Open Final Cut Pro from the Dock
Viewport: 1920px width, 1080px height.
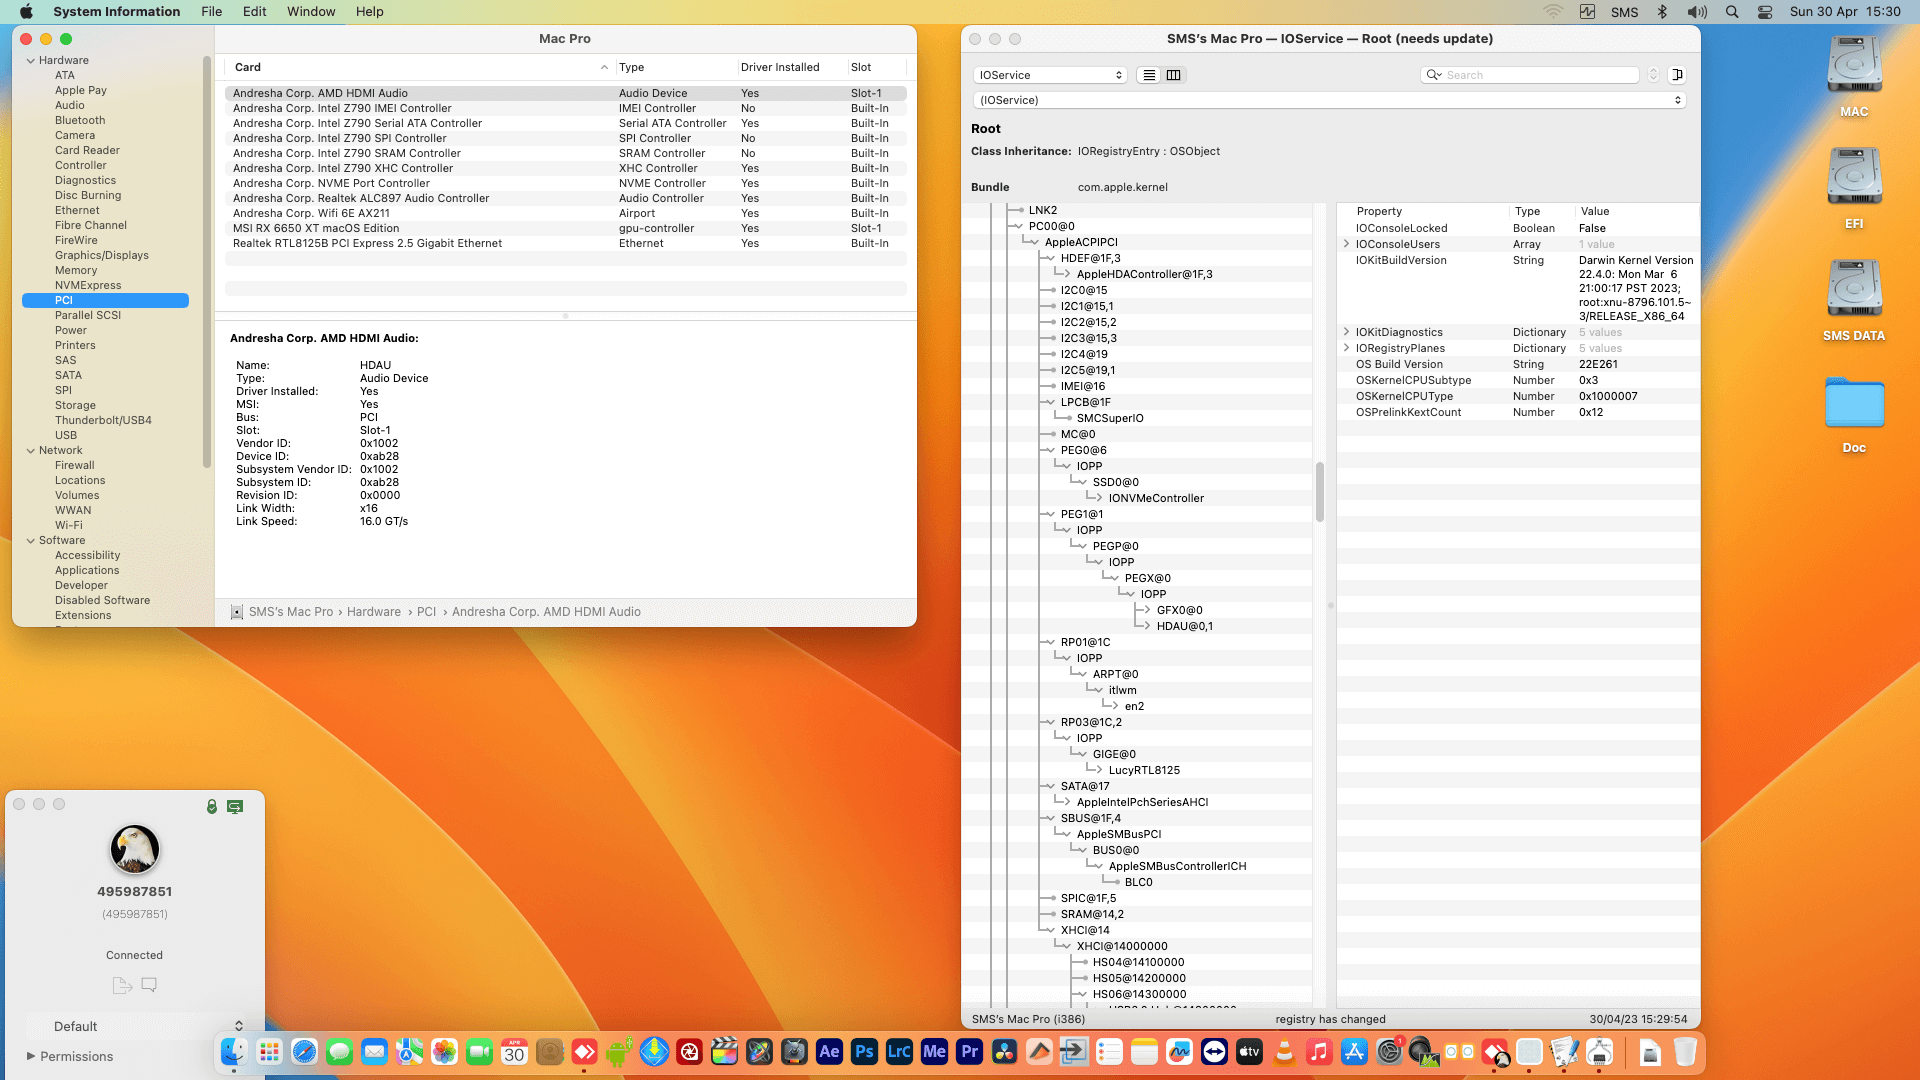(724, 1052)
